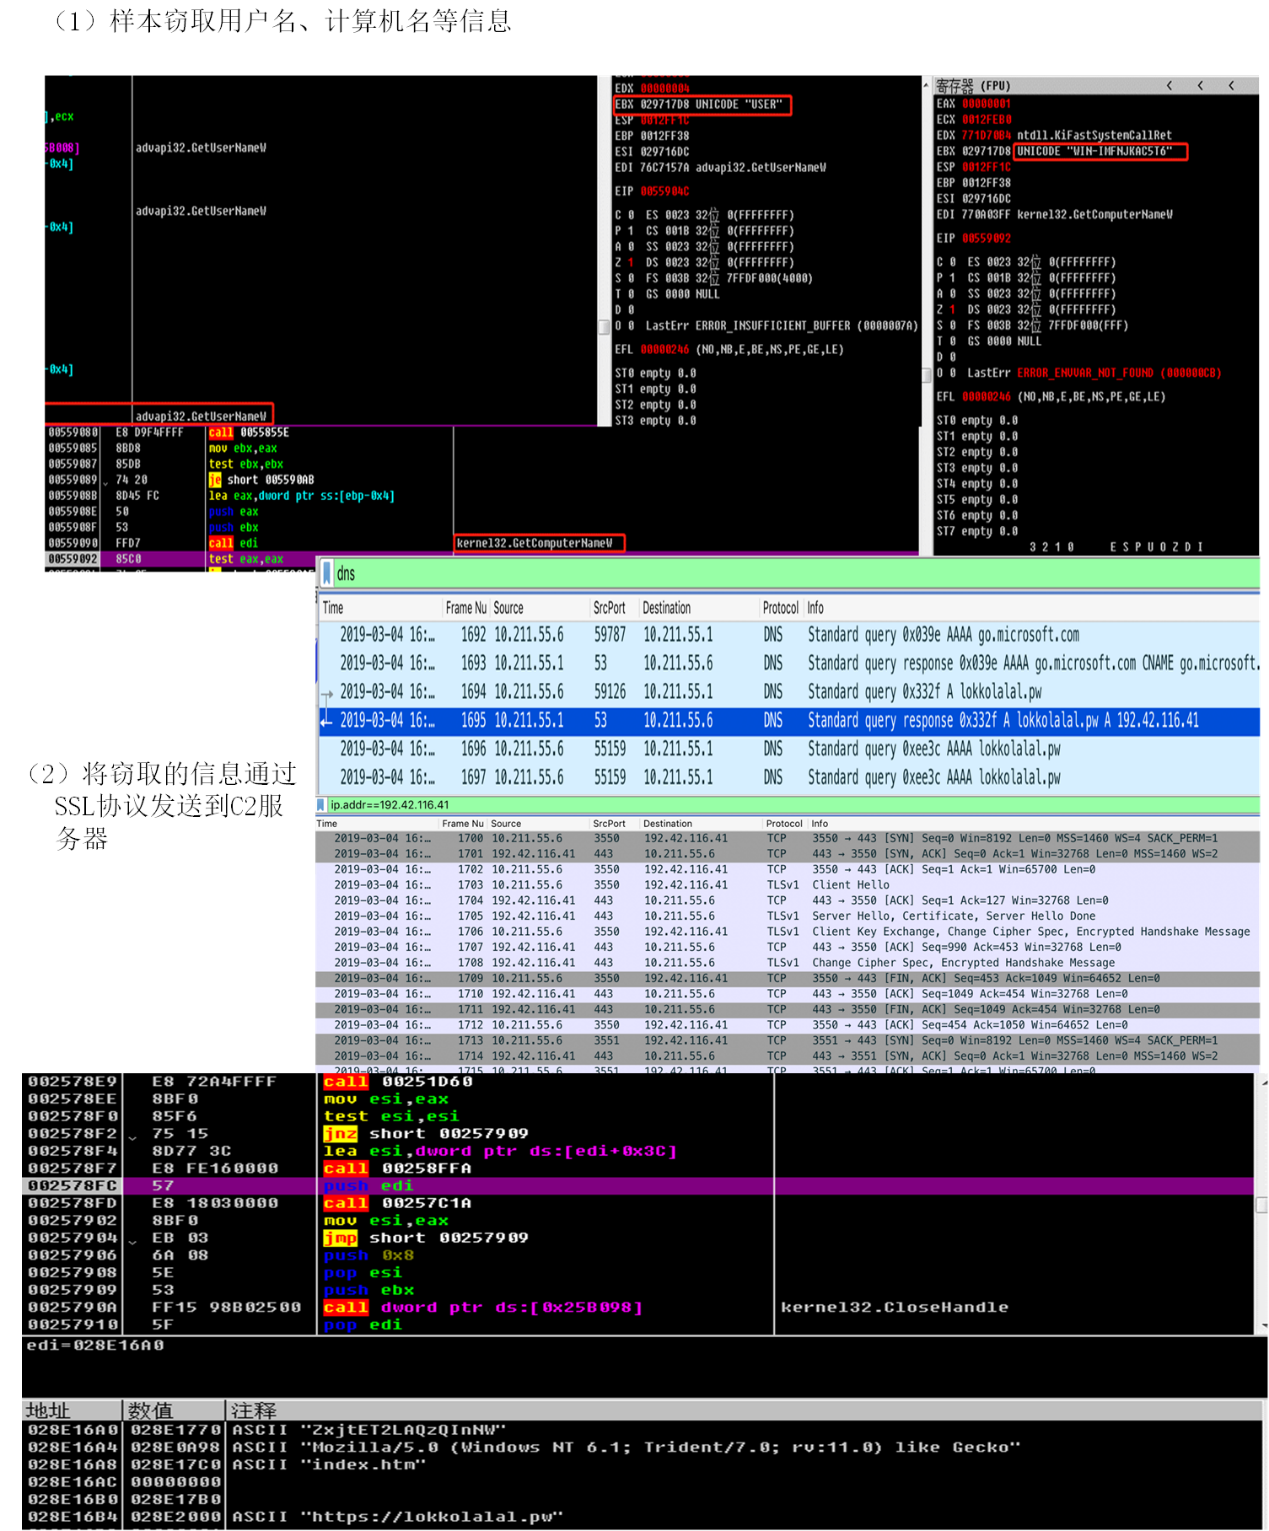Select frame 1708 Change Cipher Spec row
The image size is (1269, 1531).
[x=787, y=963]
